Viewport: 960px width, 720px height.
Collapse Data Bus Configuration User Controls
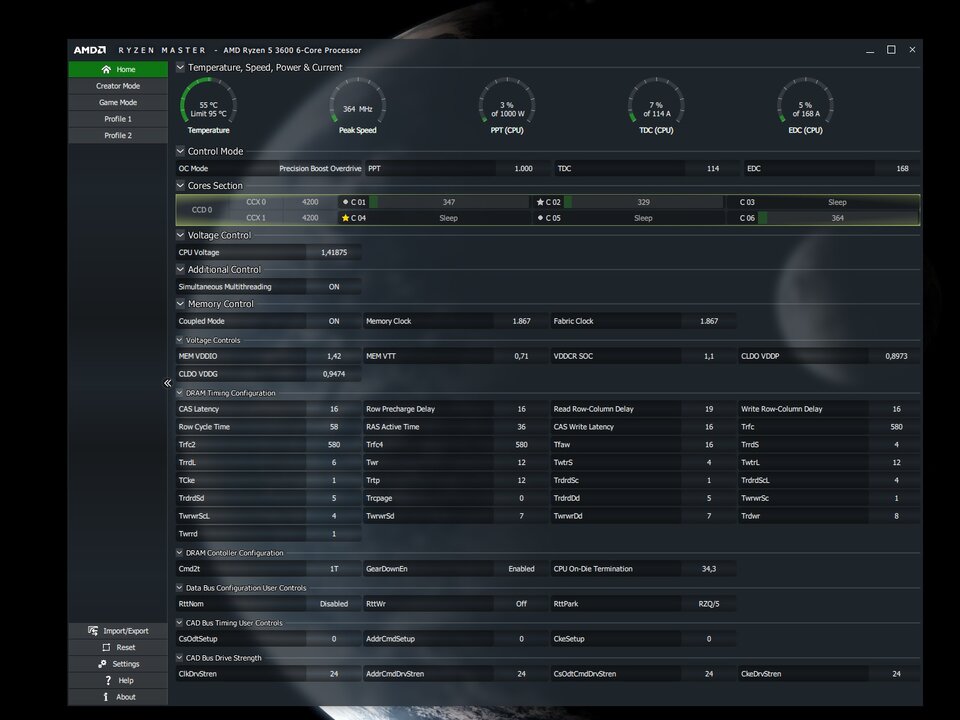[179, 588]
